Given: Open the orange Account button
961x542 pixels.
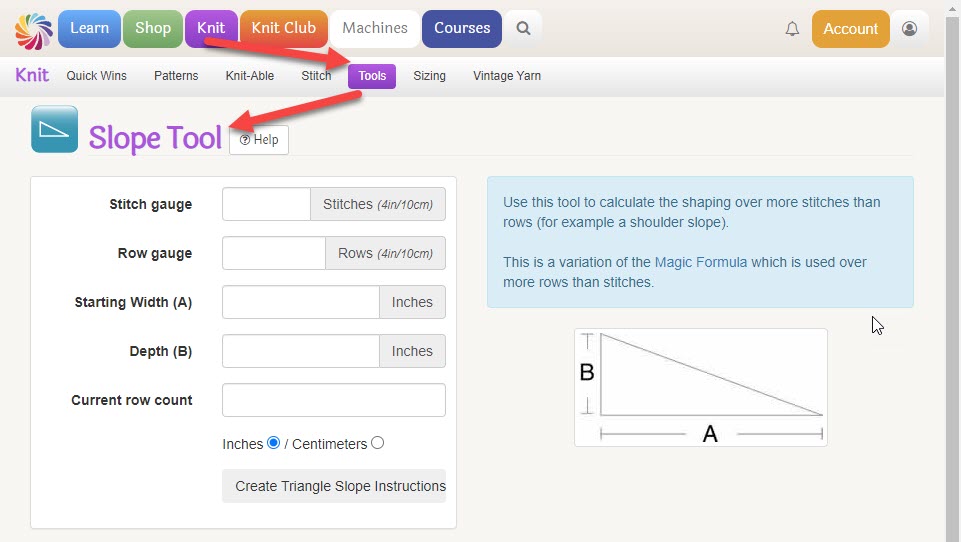Looking at the screenshot, I should 850,29.
